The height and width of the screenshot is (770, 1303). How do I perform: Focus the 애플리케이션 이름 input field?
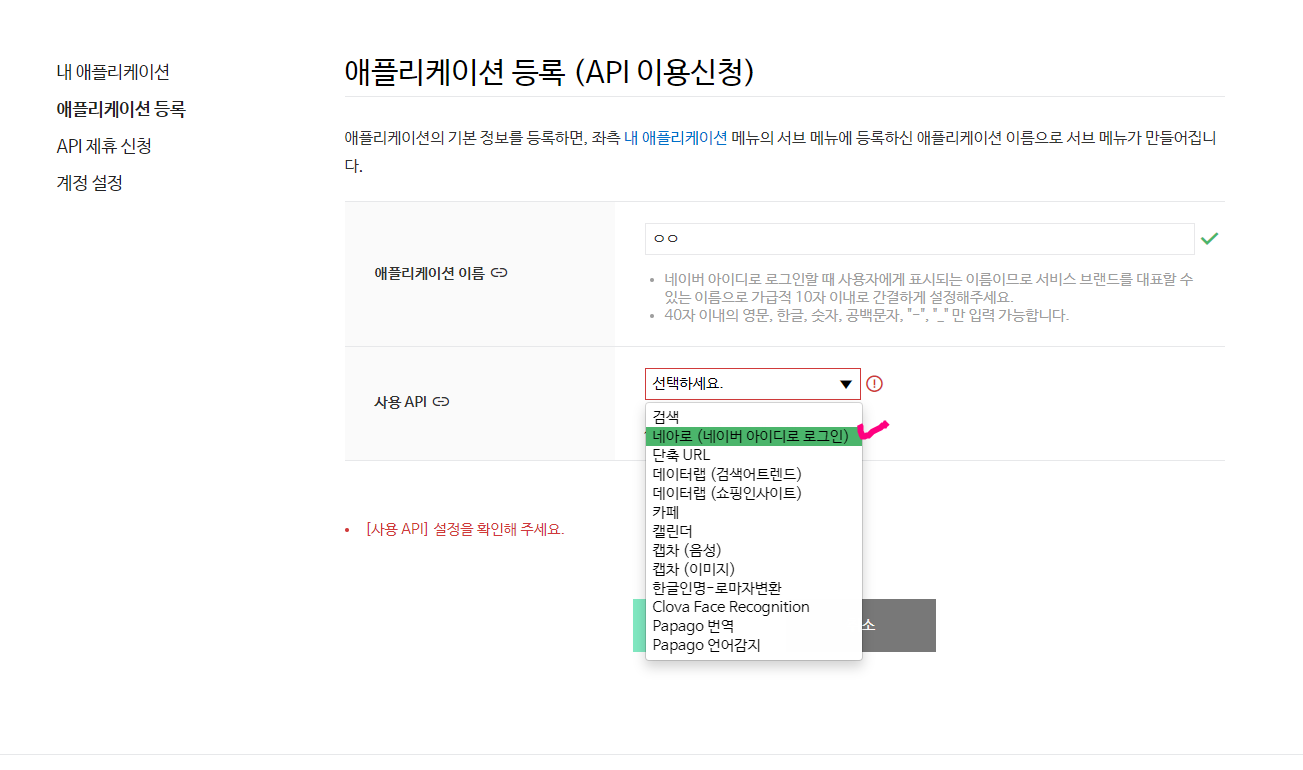[x=919, y=239]
